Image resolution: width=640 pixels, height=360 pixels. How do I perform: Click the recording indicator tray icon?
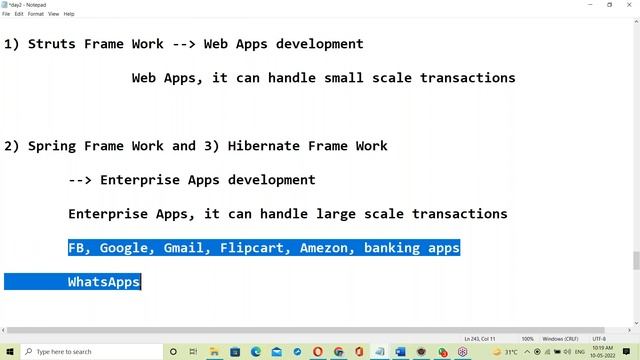[537, 351]
